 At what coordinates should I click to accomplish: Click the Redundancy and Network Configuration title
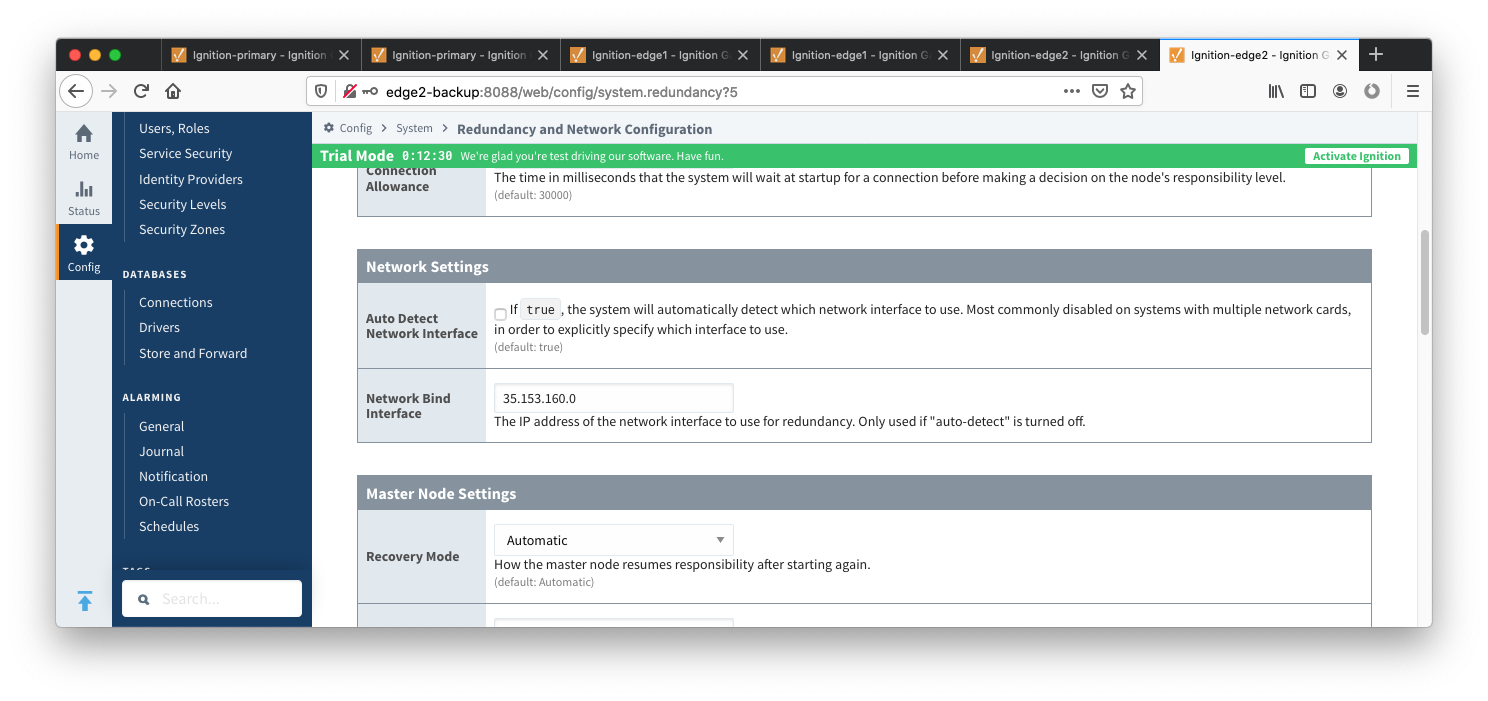point(584,129)
